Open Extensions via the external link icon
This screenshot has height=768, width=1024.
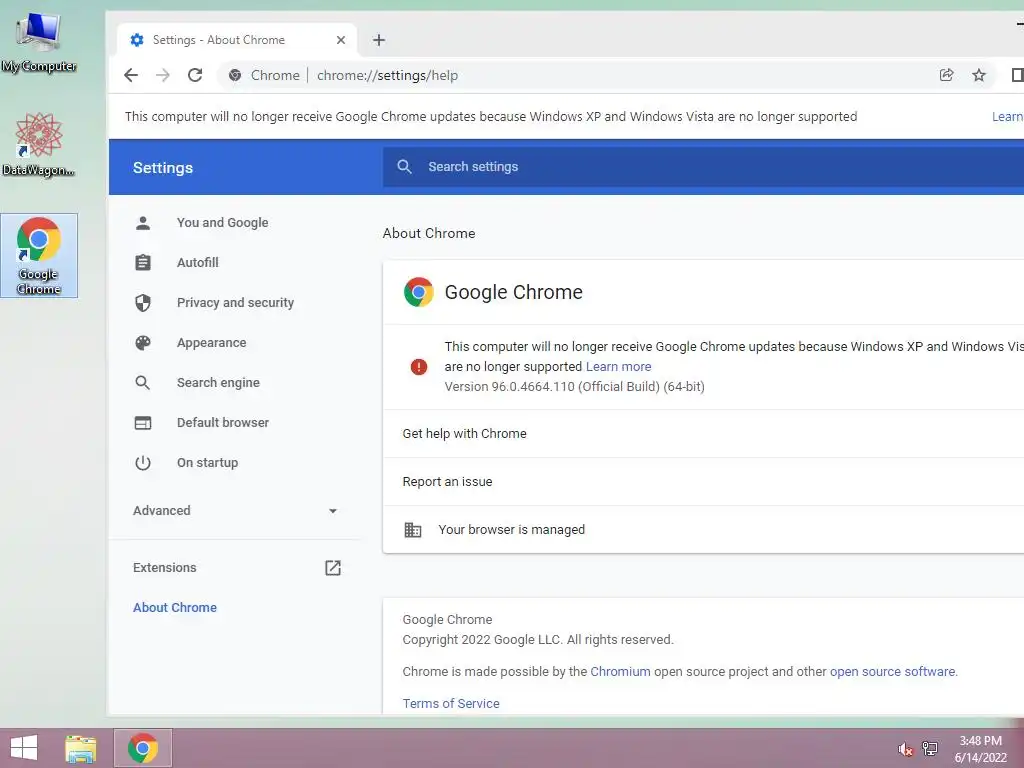pyautogui.click(x=333, y=568)
